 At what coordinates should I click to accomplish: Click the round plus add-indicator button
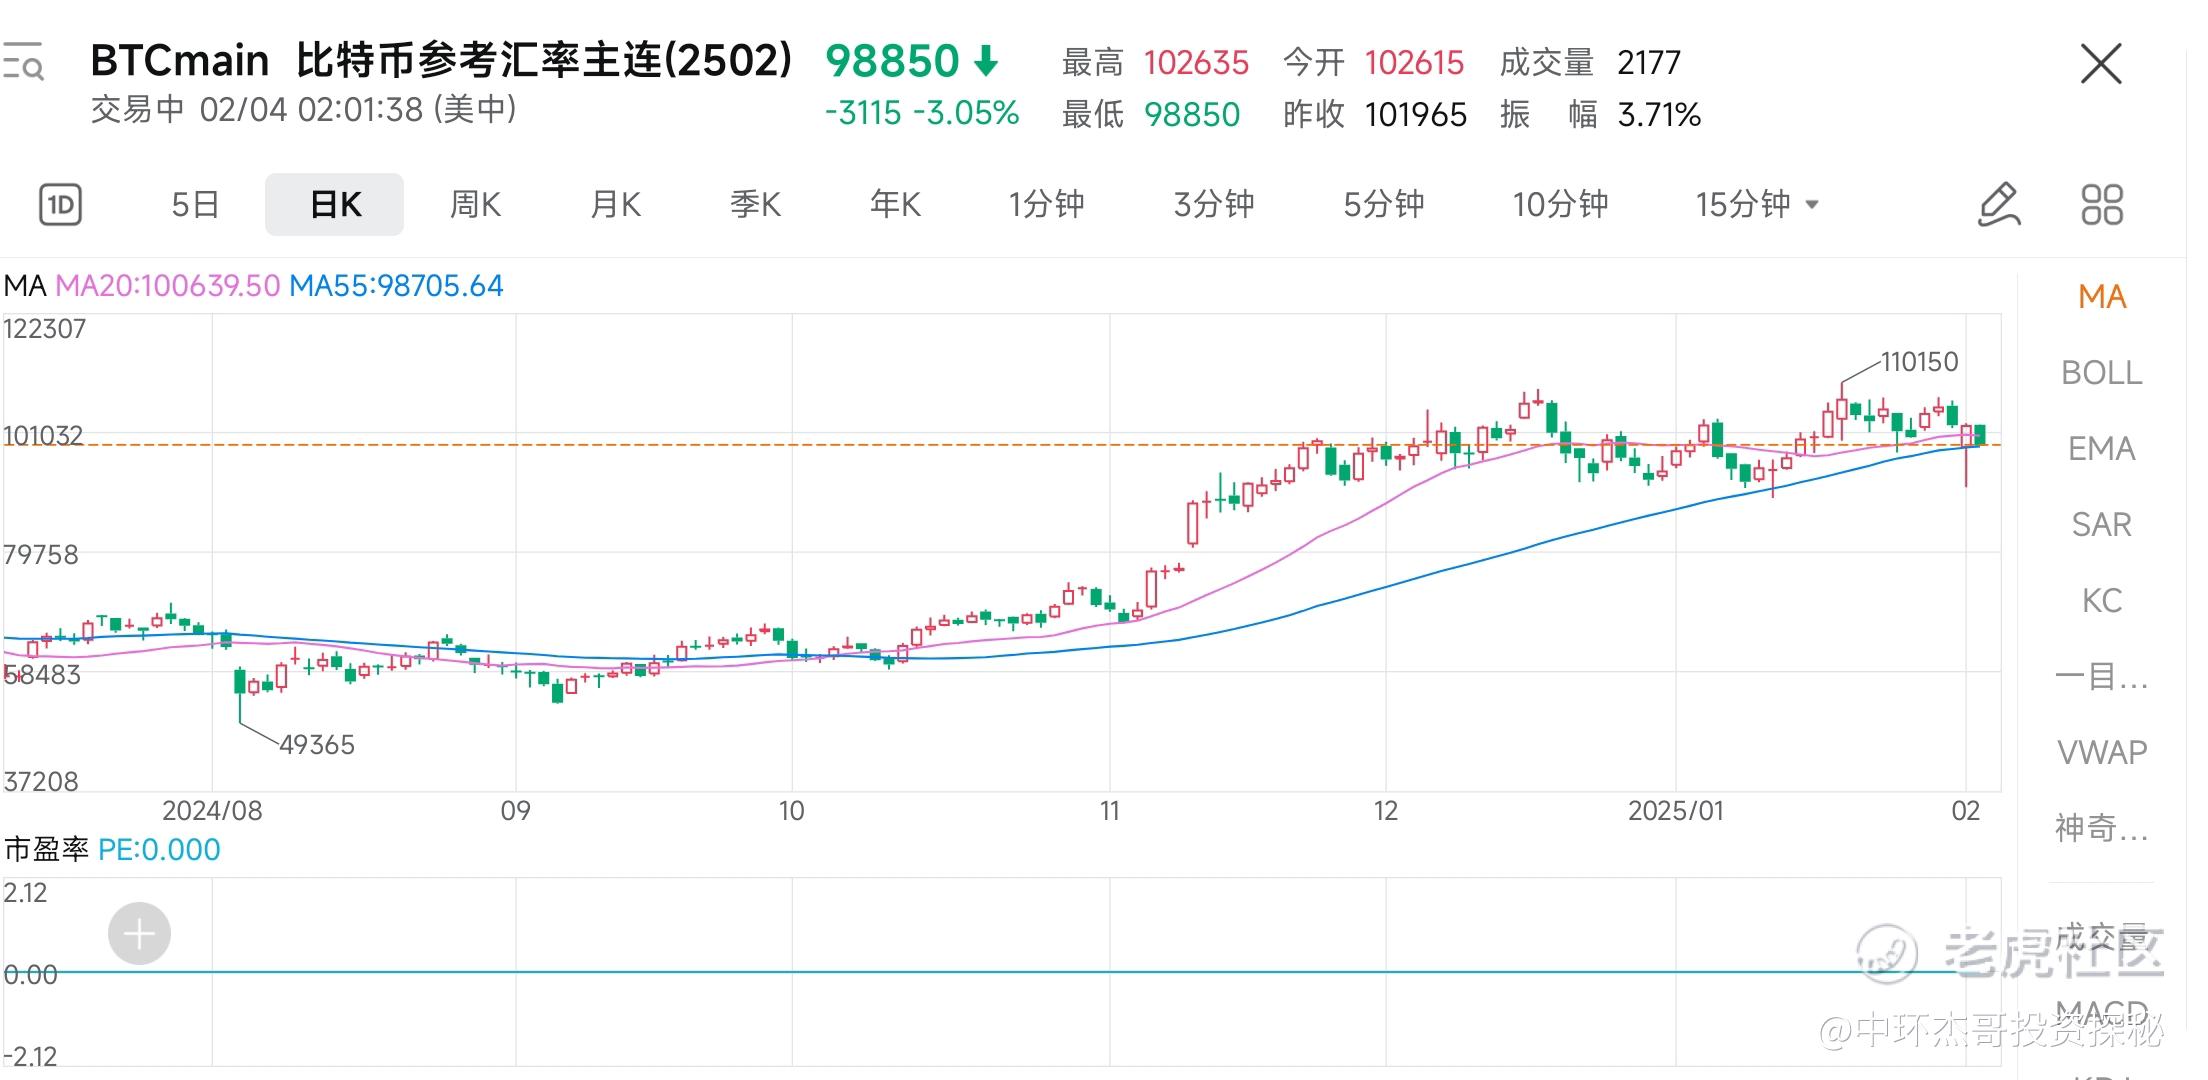pos(139,934)
